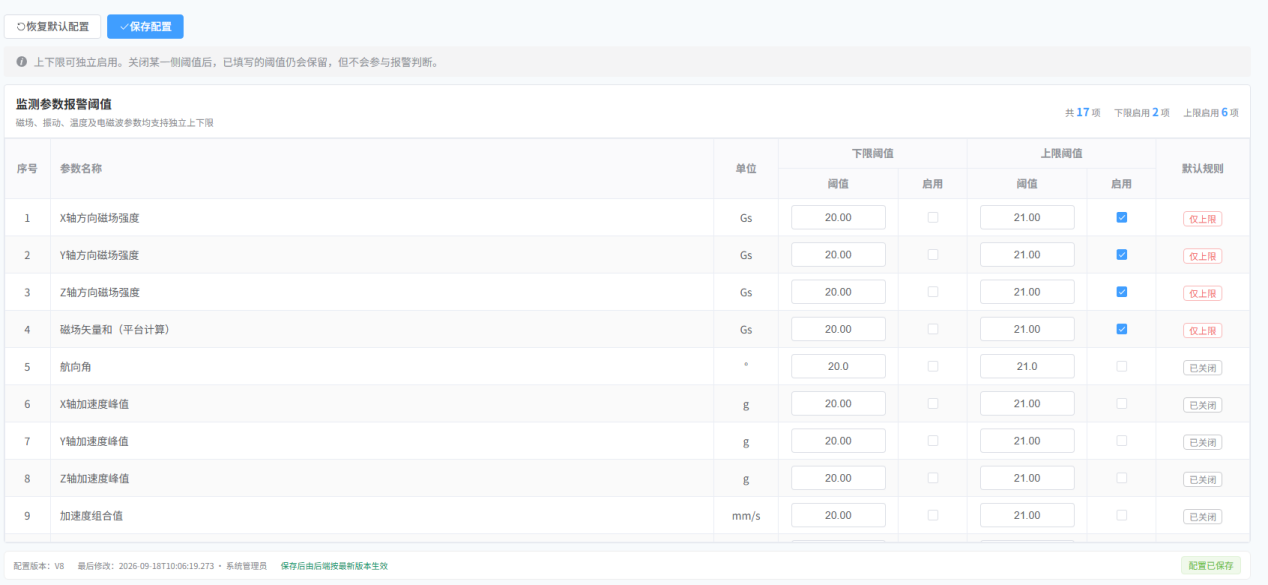This screenshot has width=1268, height=585.
Task: Focus lower threshold input for Z轴加速度峰值
Action: 838,478
